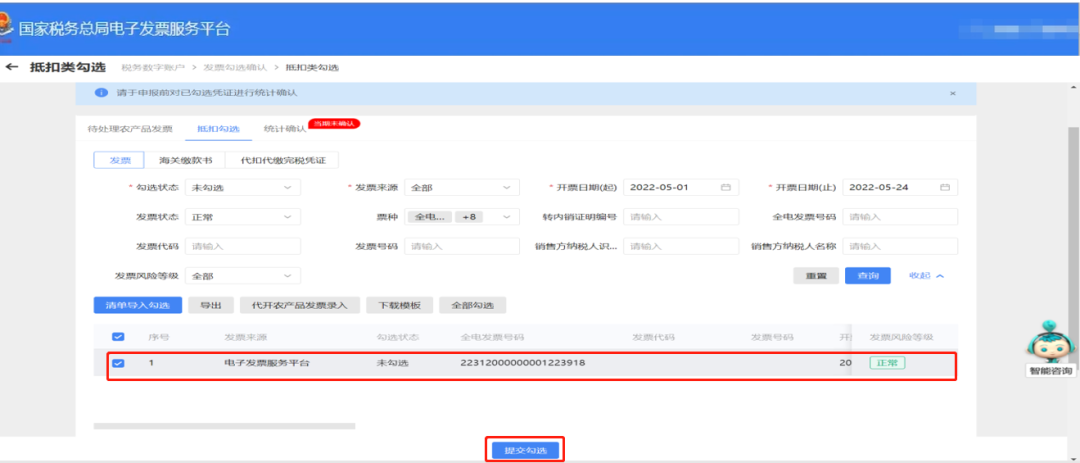Toggle the select-all checkbox in table header
Screen dimensions: 1080x463
click(118, 337)
